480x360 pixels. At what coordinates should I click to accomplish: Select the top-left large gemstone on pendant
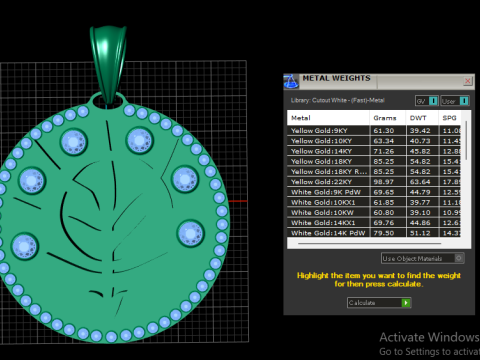click(74, 142)
